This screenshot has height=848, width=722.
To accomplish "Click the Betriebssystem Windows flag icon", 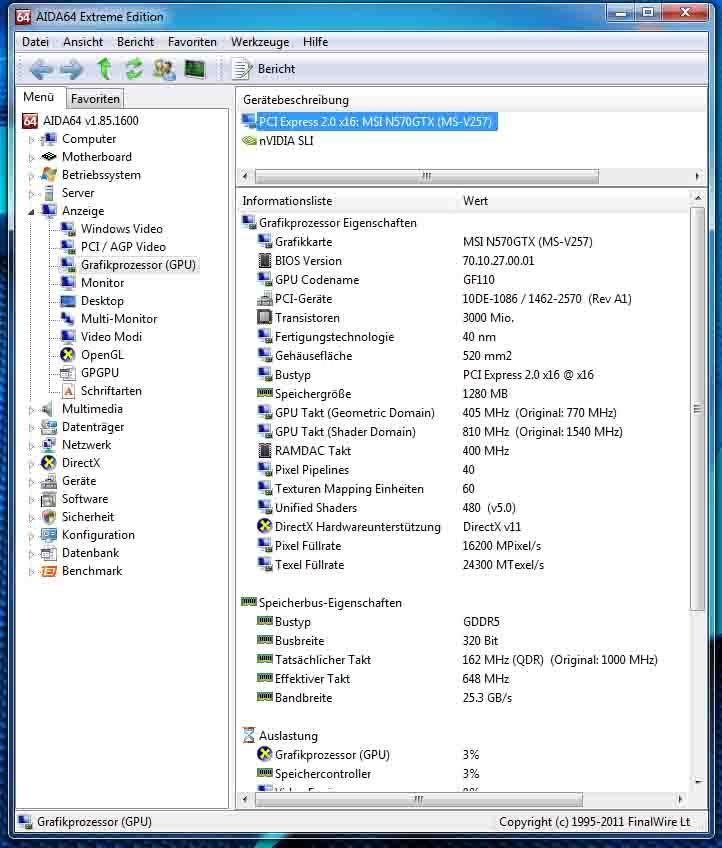I will (49, 175).
